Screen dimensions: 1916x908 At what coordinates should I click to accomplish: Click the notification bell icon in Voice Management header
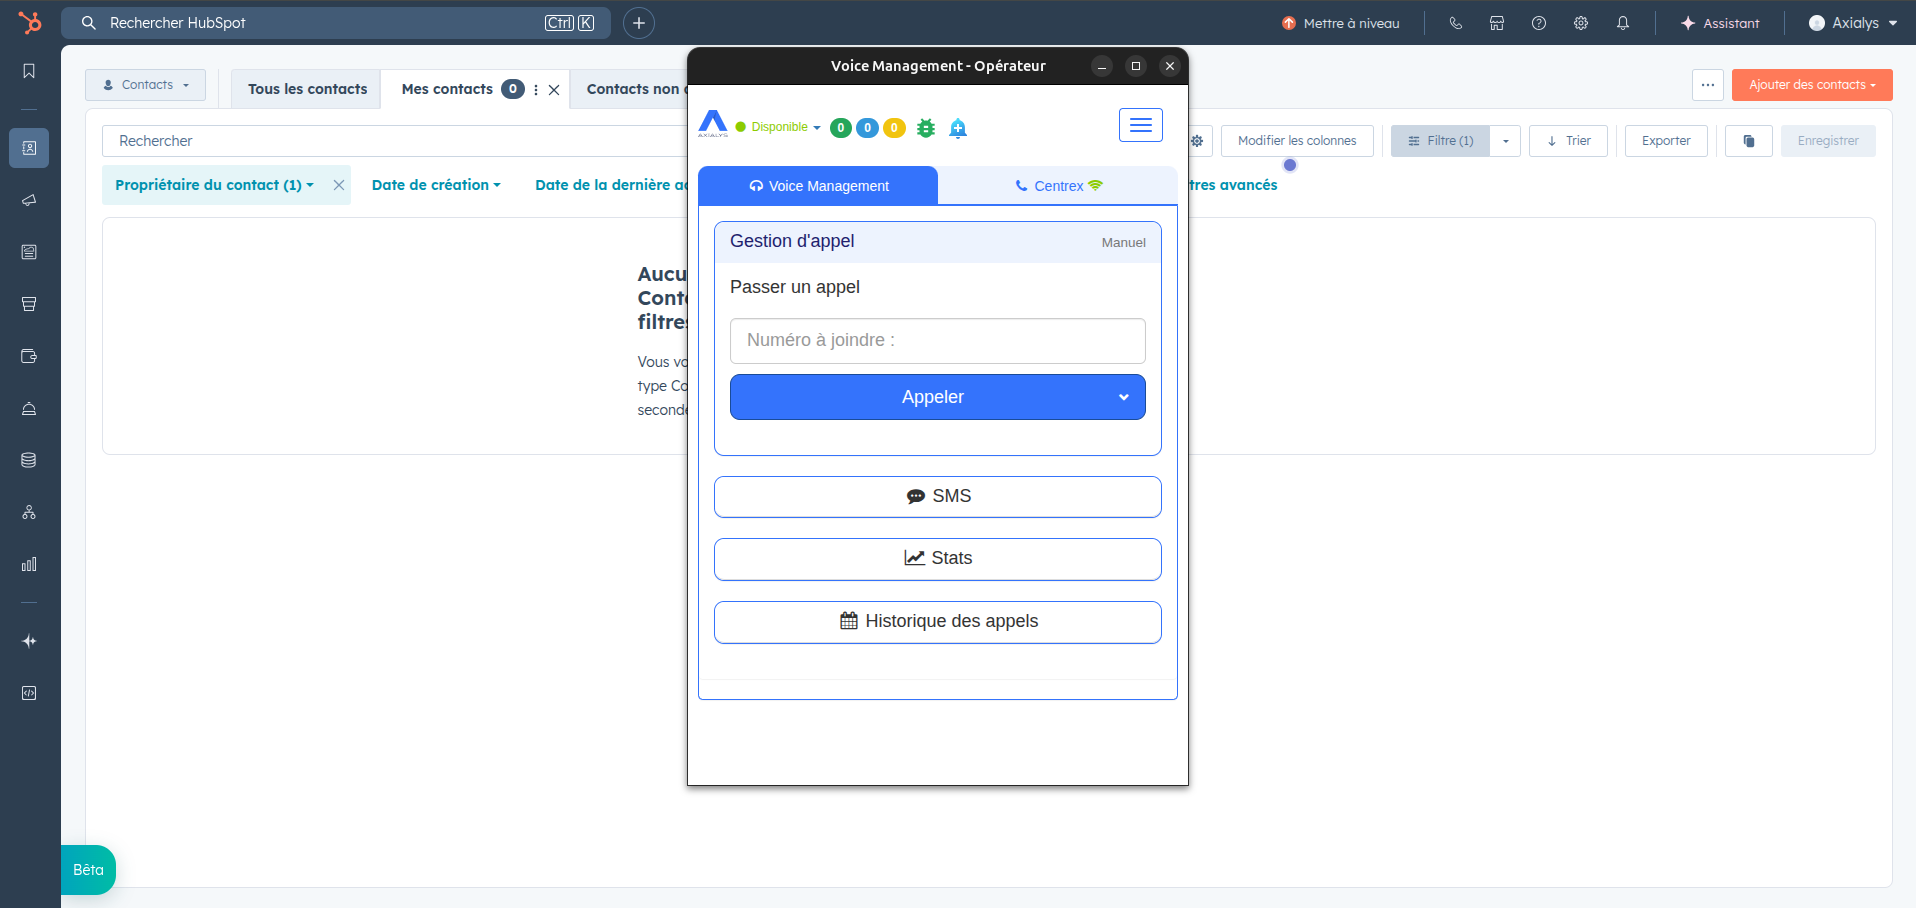(x=958, y=128)
